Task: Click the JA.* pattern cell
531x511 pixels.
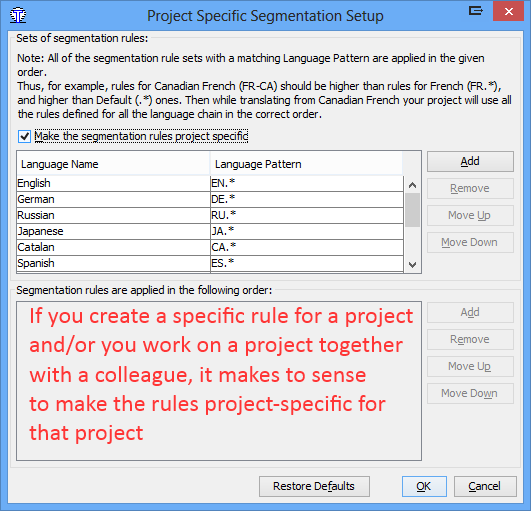Action: pyautogui.click(x=307, y=231)
